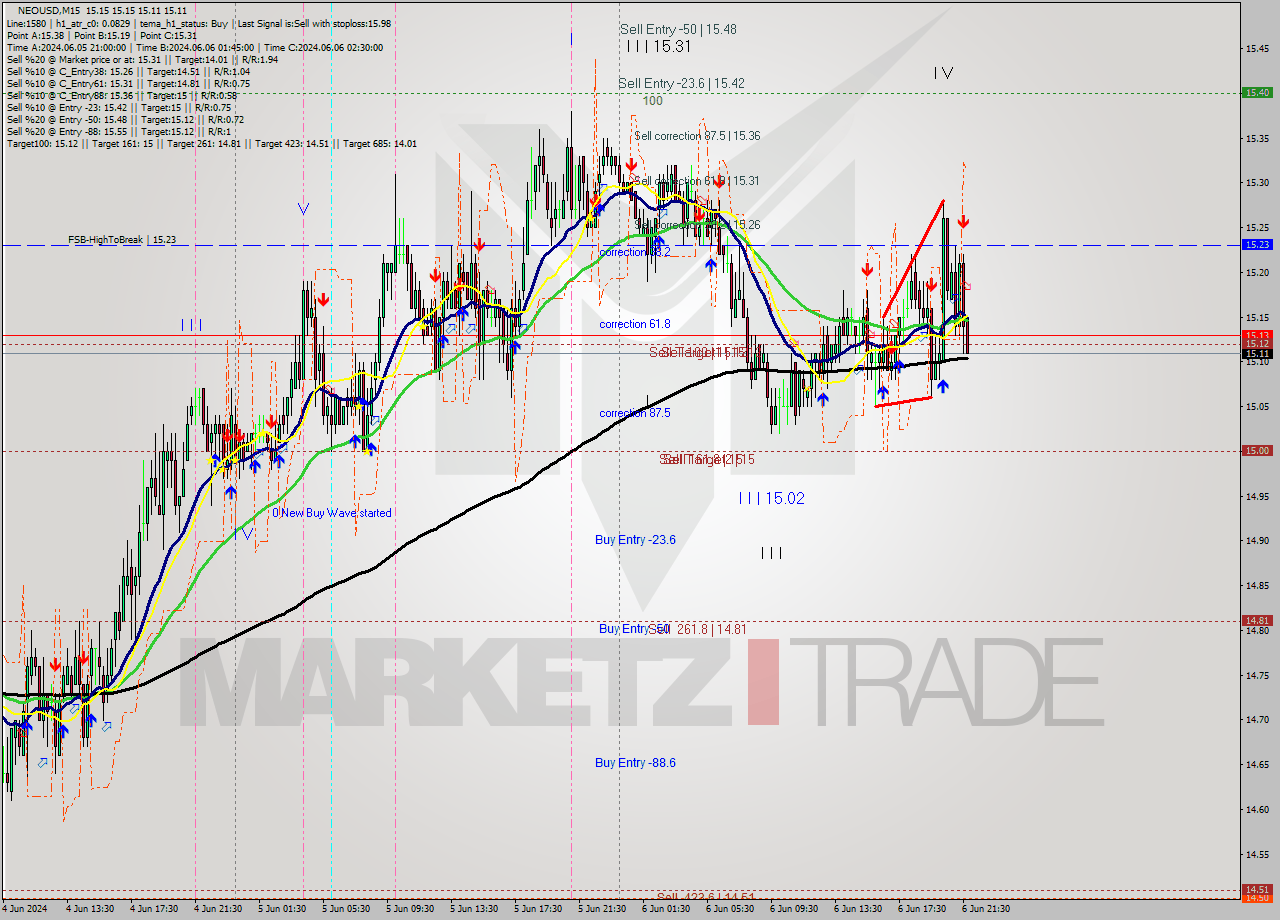The height and width of the screenshot is (920, 1280).
Task: Click the 'FSB-HighToBreak | 15.23' line label
Action: click(122, 240)
